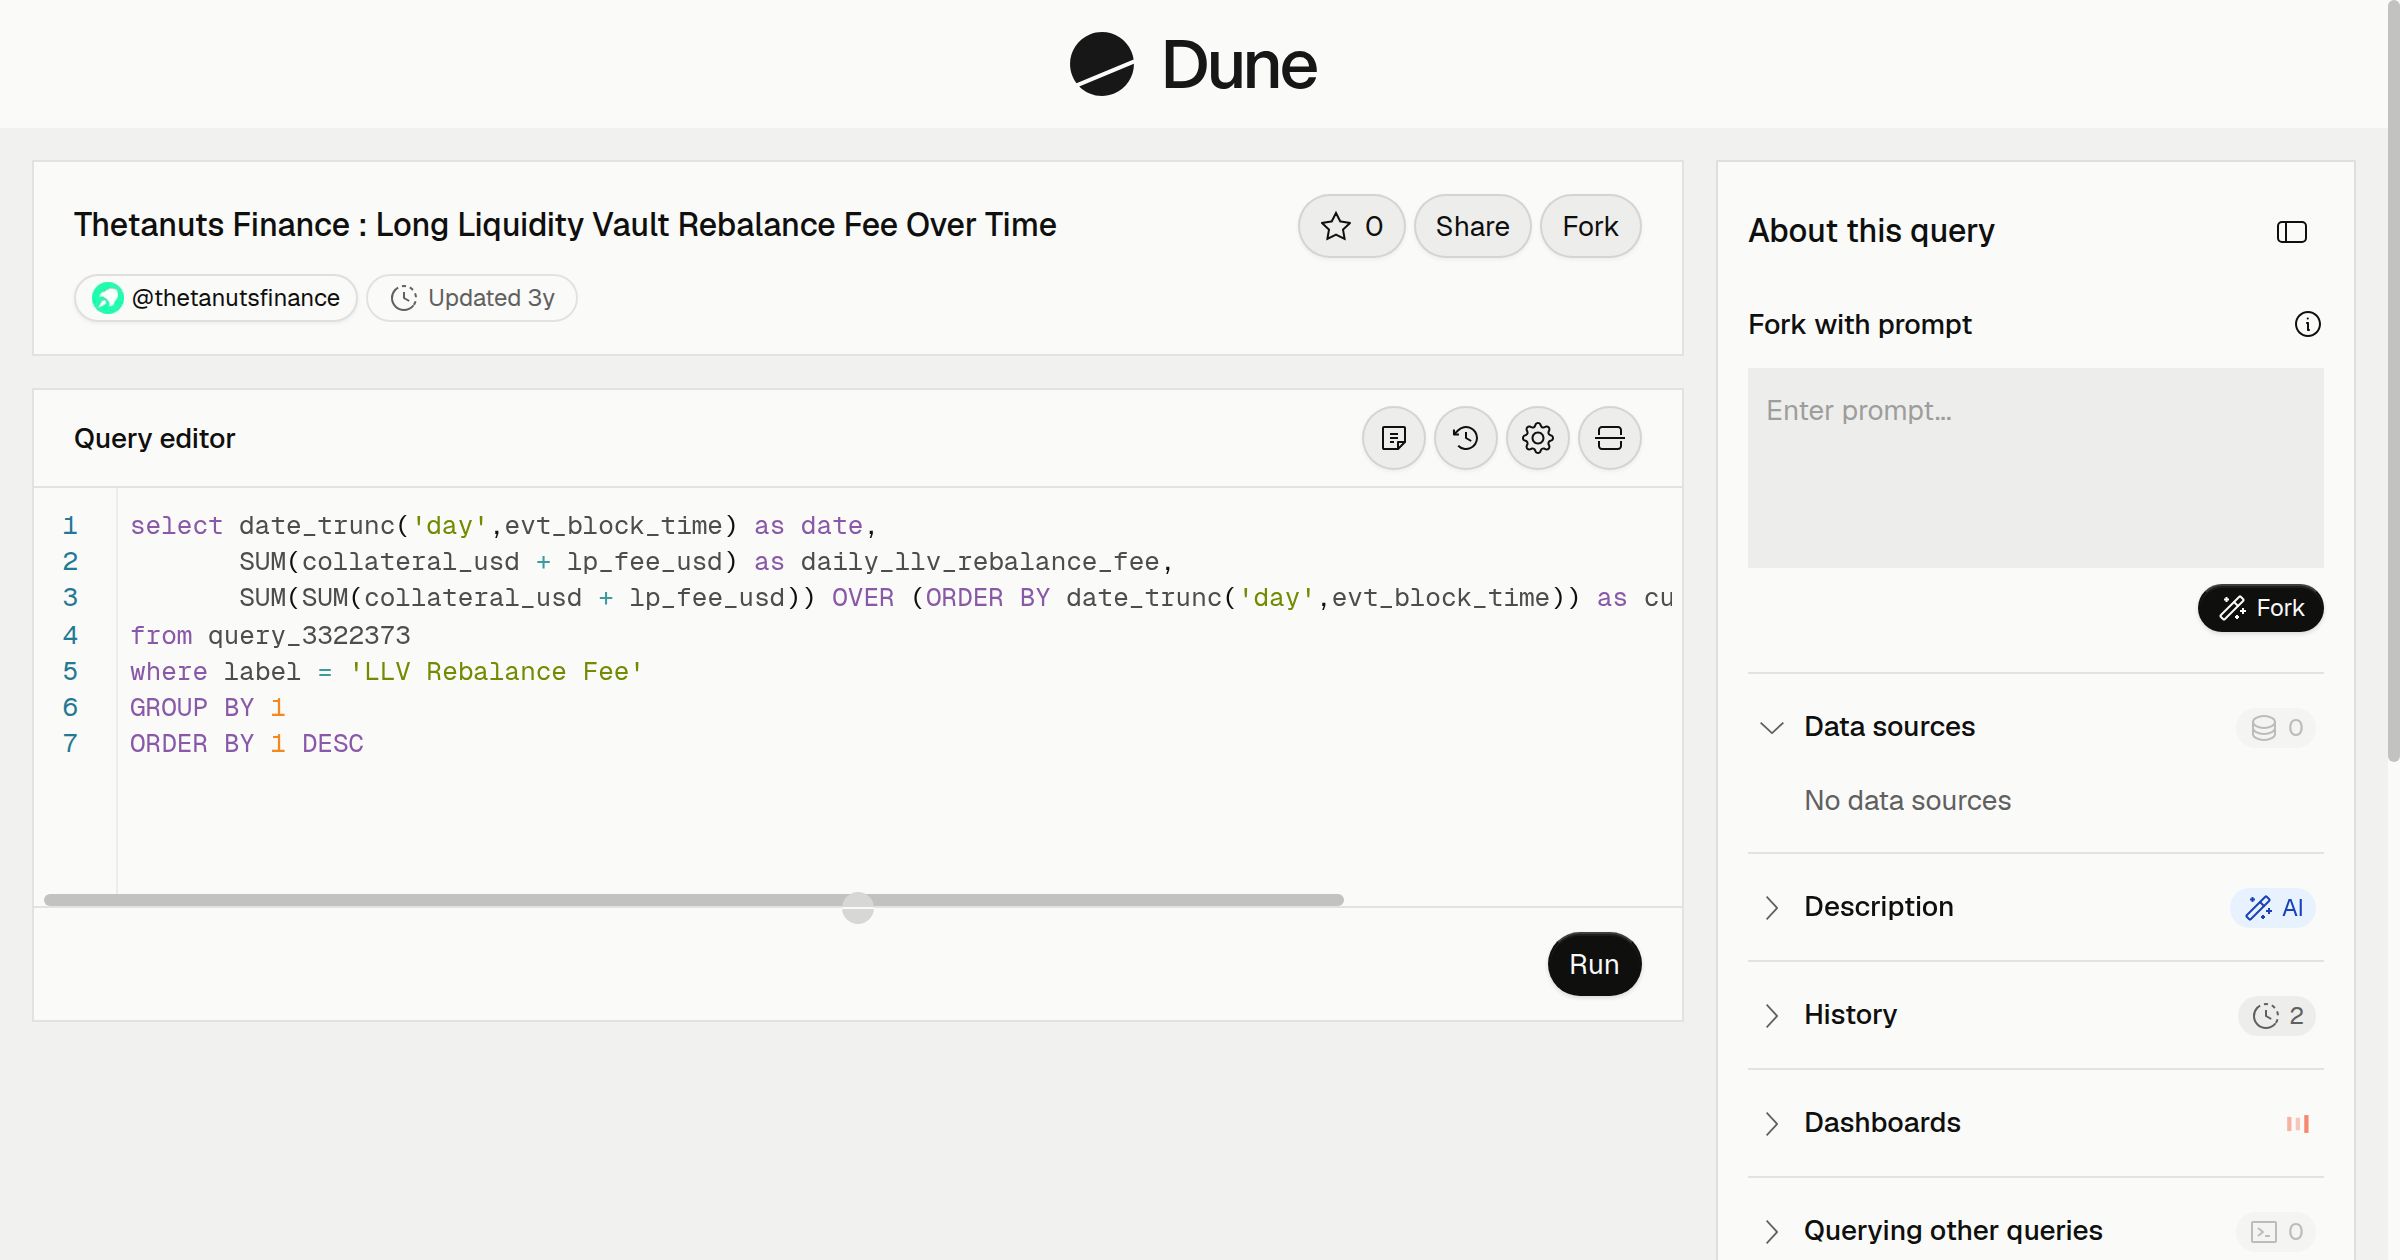The height and width of the screenshot is (1260, 2400).
Task: Click 'ORDER BY 1 DESC' on line 7
Action: [x=247, y=743]
